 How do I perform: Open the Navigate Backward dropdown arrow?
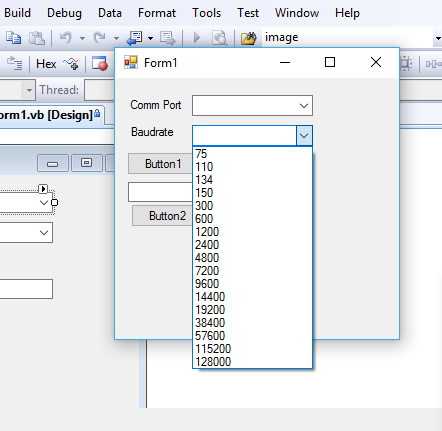[151, 38]
